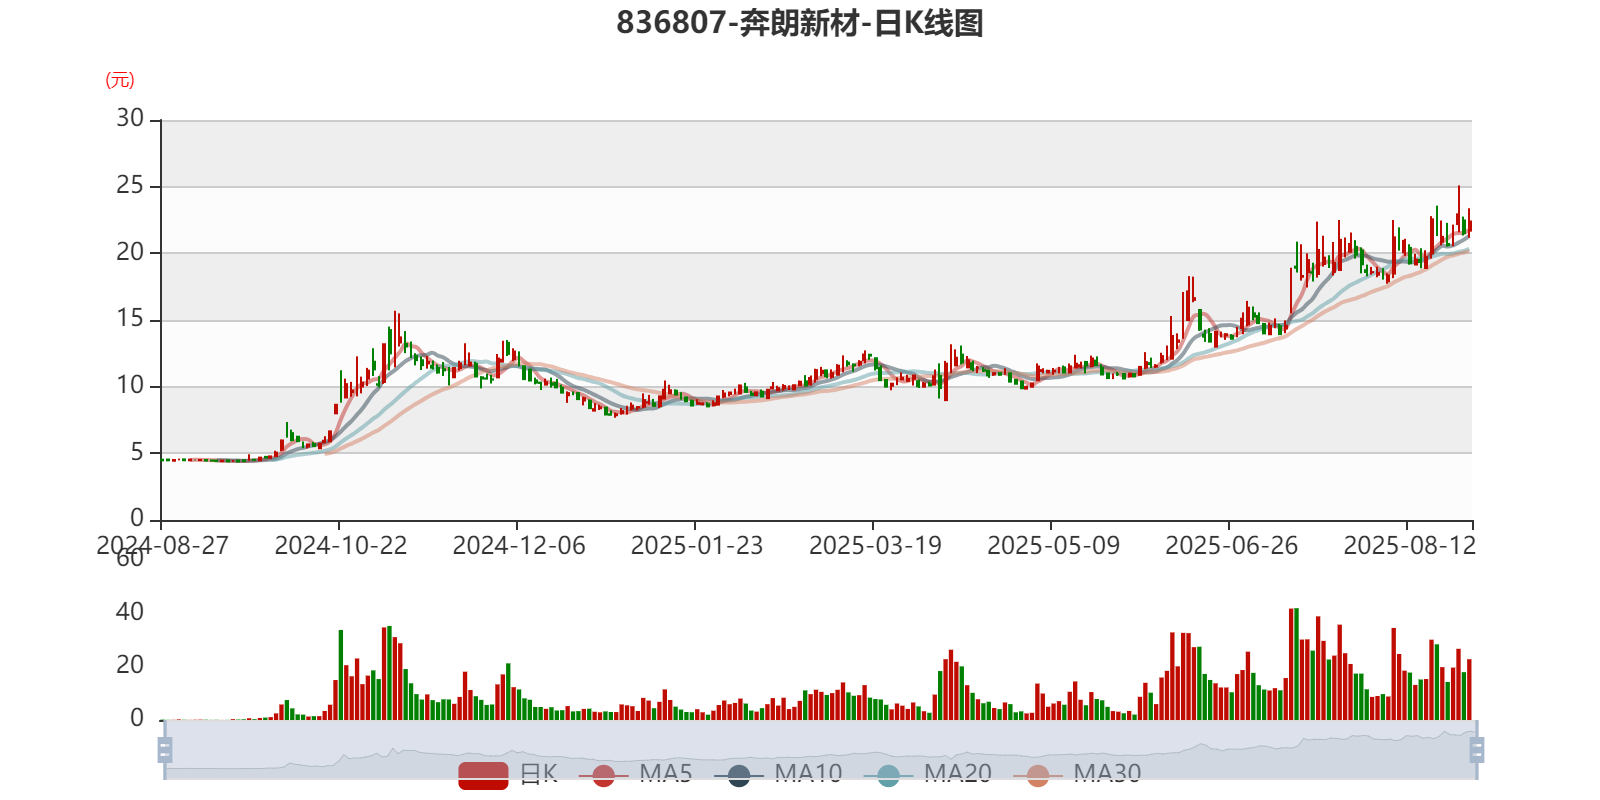Click the 2025-03-19 date axis label
Image resolution: width=1600 pixels, height=800 pixels.
tap(875, 546)
